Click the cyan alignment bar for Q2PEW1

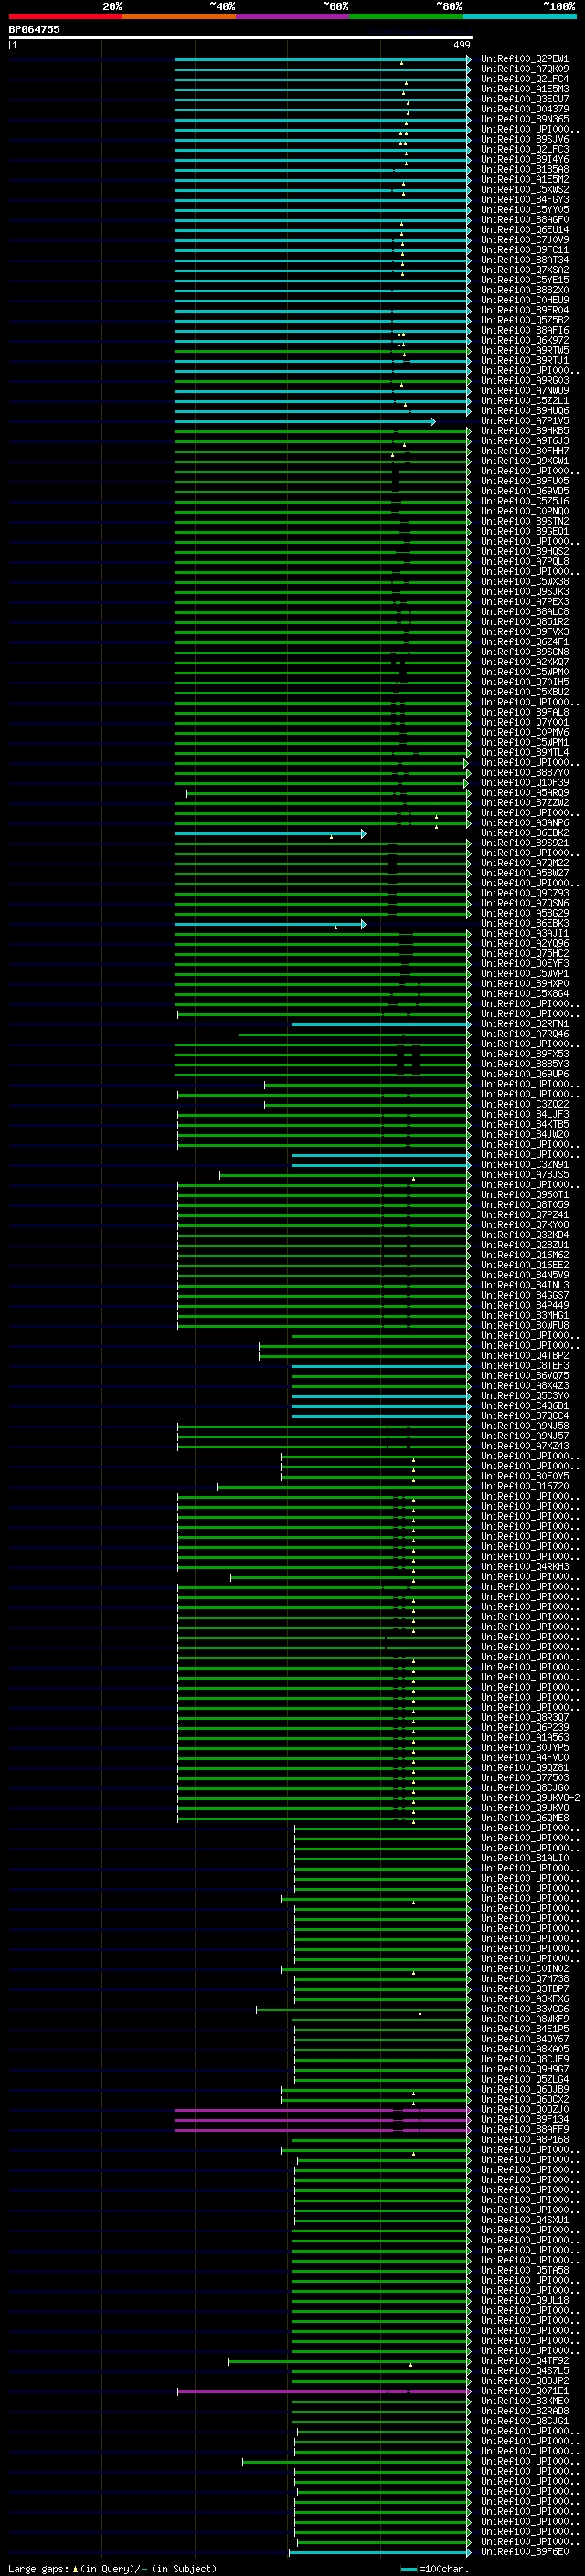322,59
